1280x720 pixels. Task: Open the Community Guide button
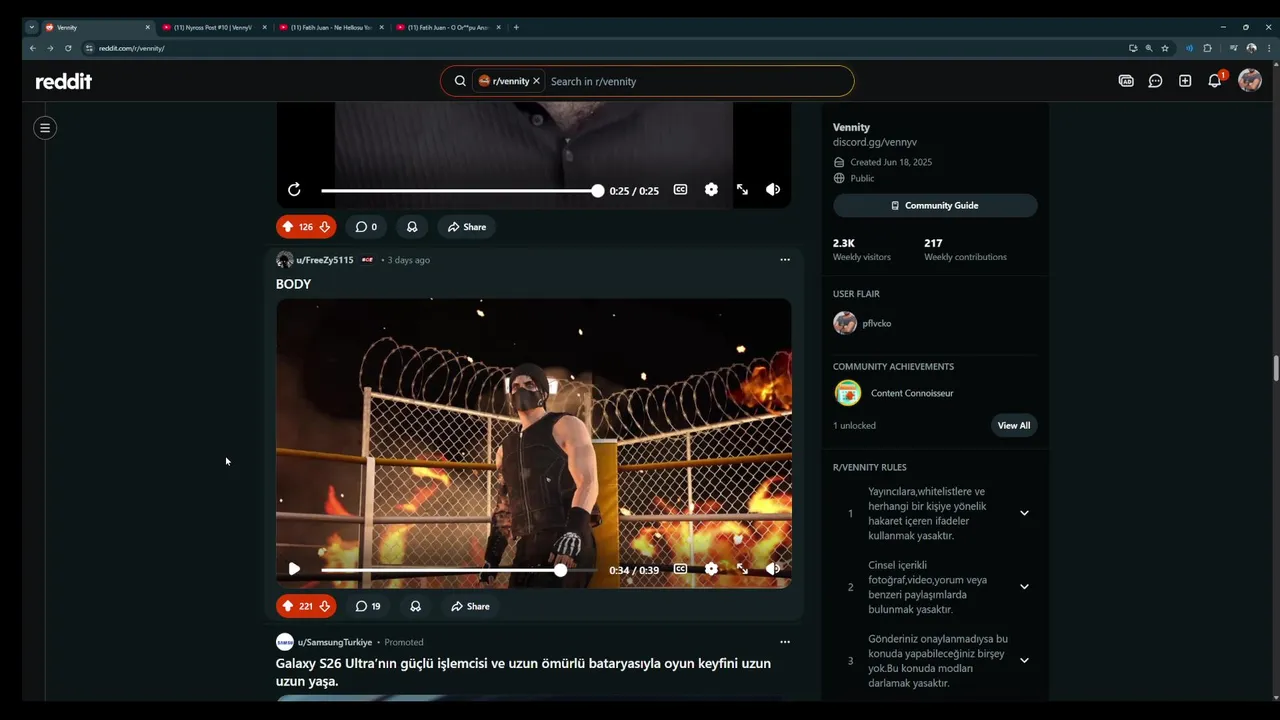(935, 205)
